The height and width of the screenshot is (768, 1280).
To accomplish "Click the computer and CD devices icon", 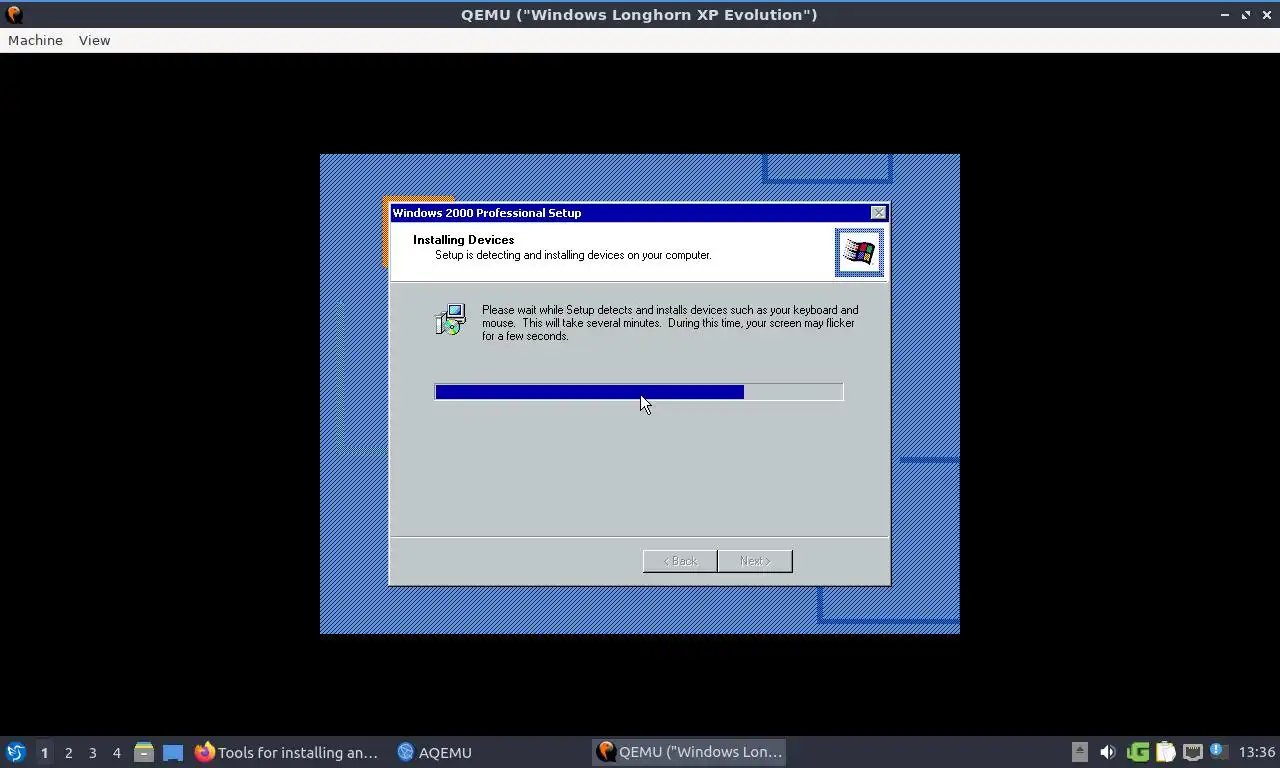I will [x=451, y=320].
